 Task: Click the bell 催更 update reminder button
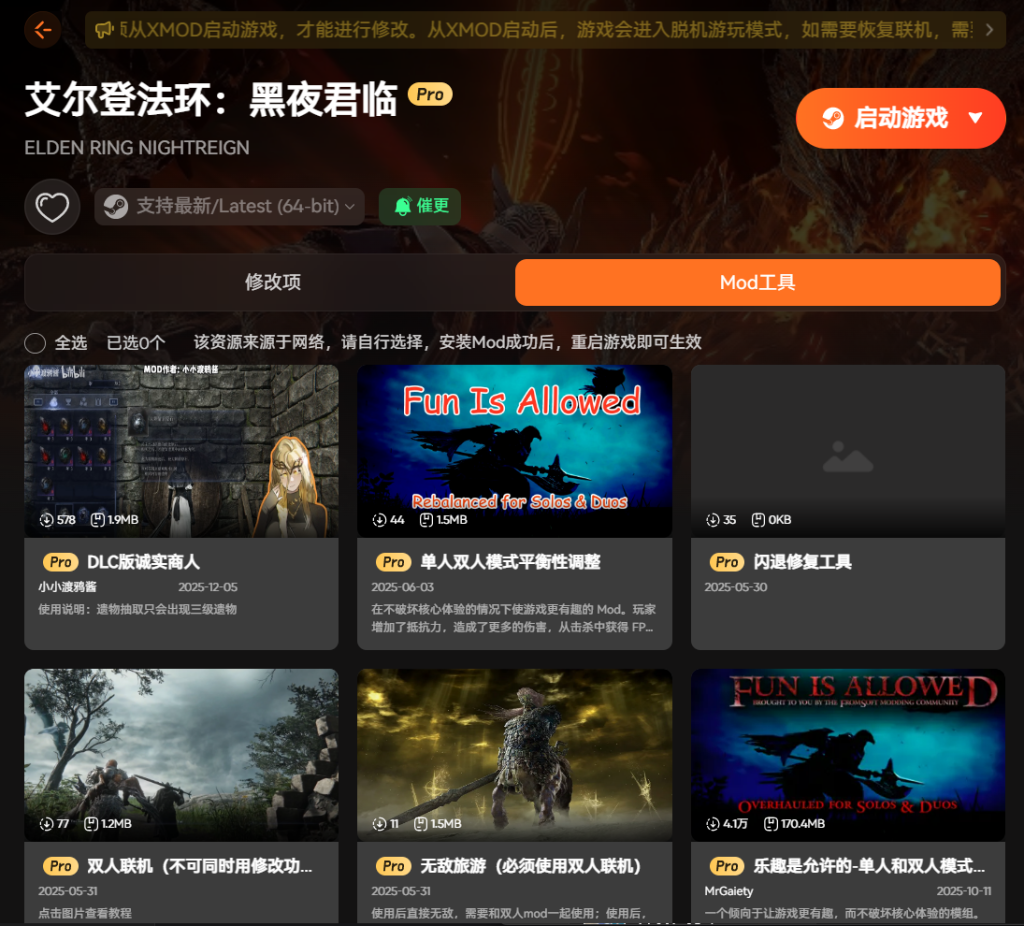point(420,206)
